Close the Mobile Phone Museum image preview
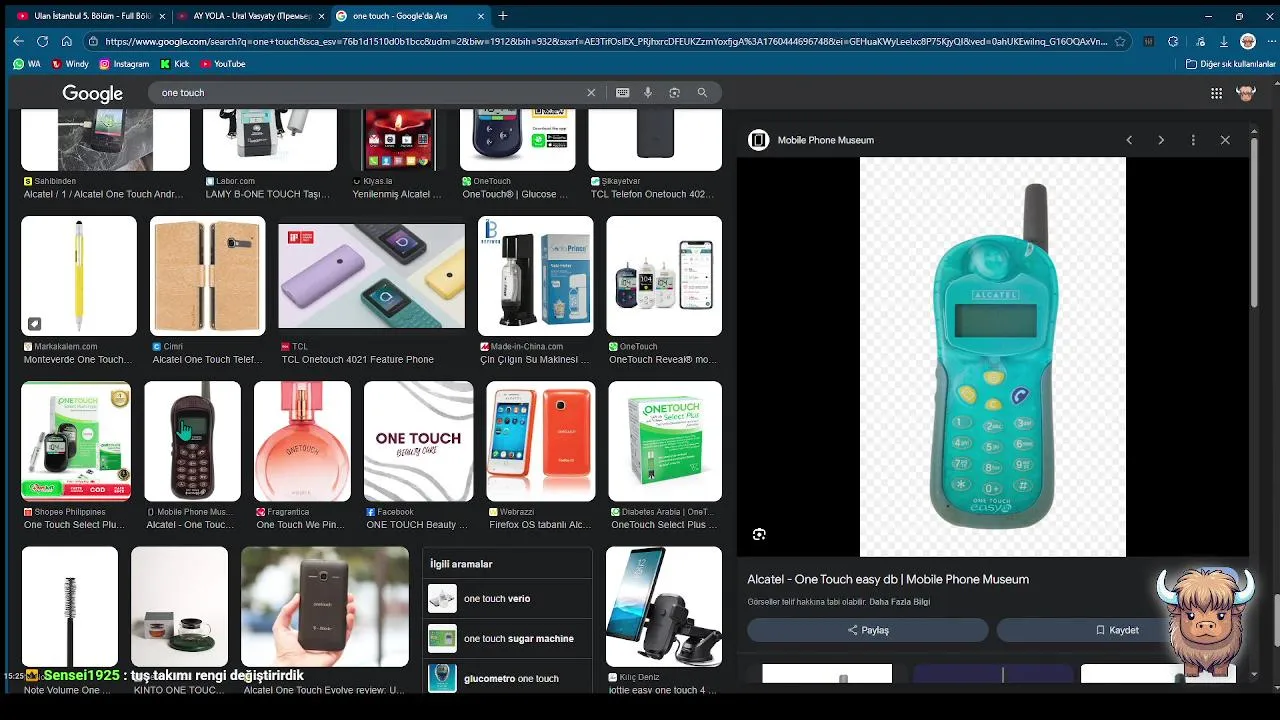This screenshot has width=1280, height=720. coord(1225,140)
